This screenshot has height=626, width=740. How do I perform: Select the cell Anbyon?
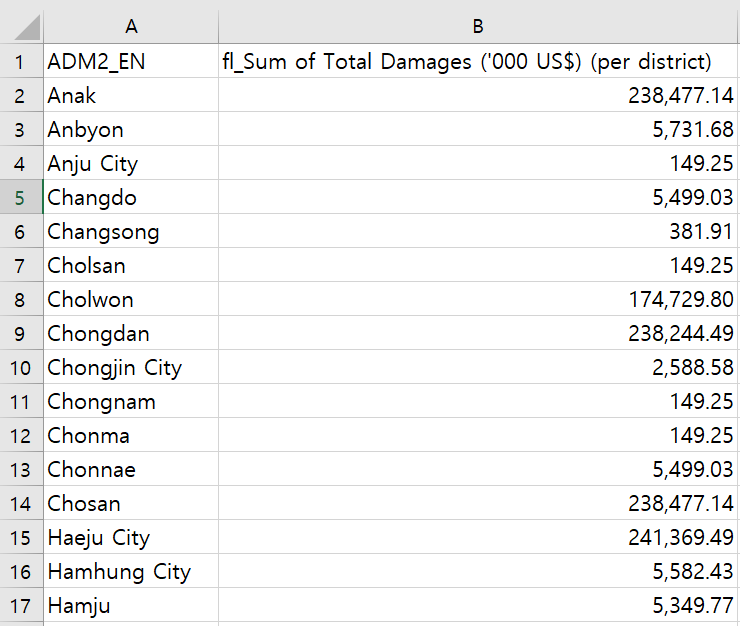(x=131, y=129)
